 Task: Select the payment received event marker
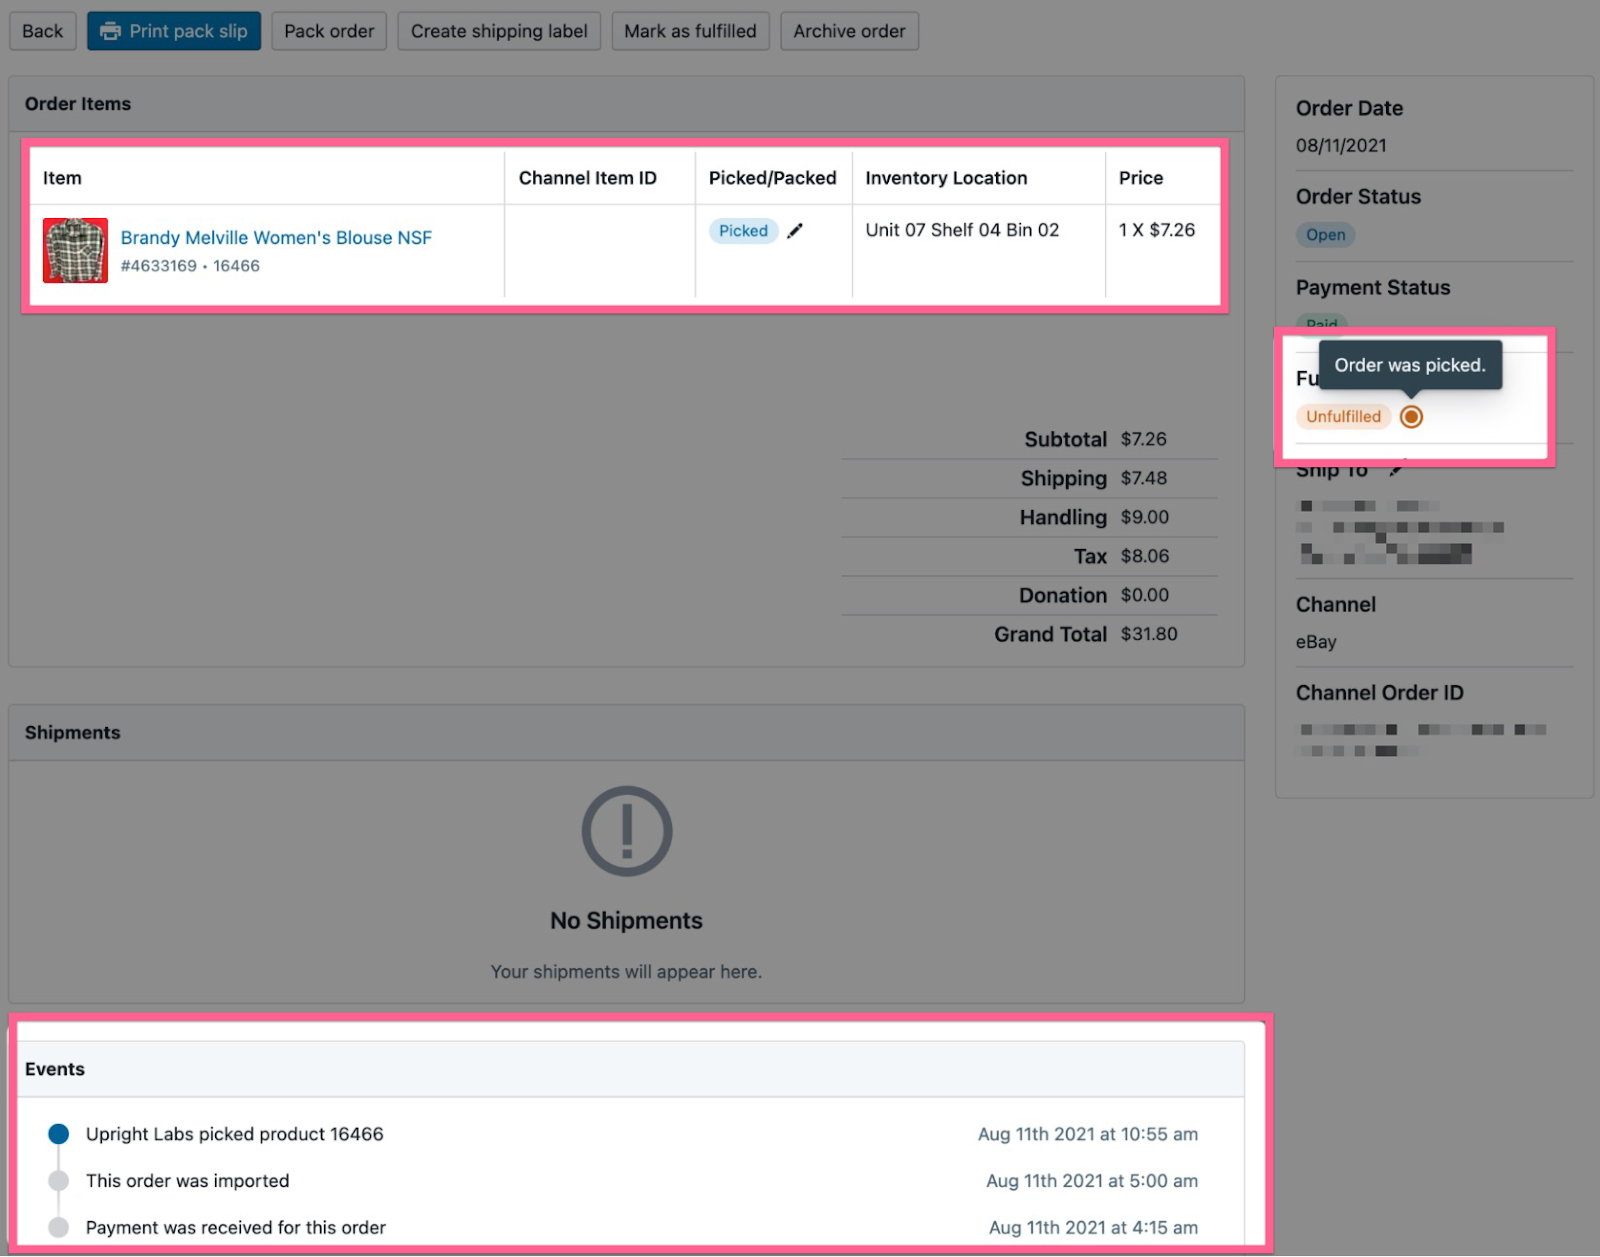click(x=59, y=1227)
